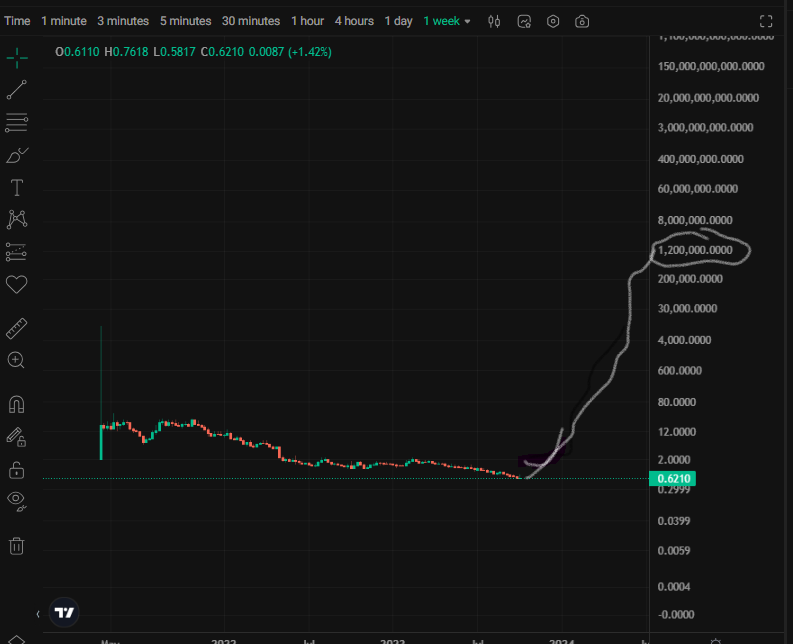
Task: Collapse the drawing toolbar arrow
Action: (38, 614)
